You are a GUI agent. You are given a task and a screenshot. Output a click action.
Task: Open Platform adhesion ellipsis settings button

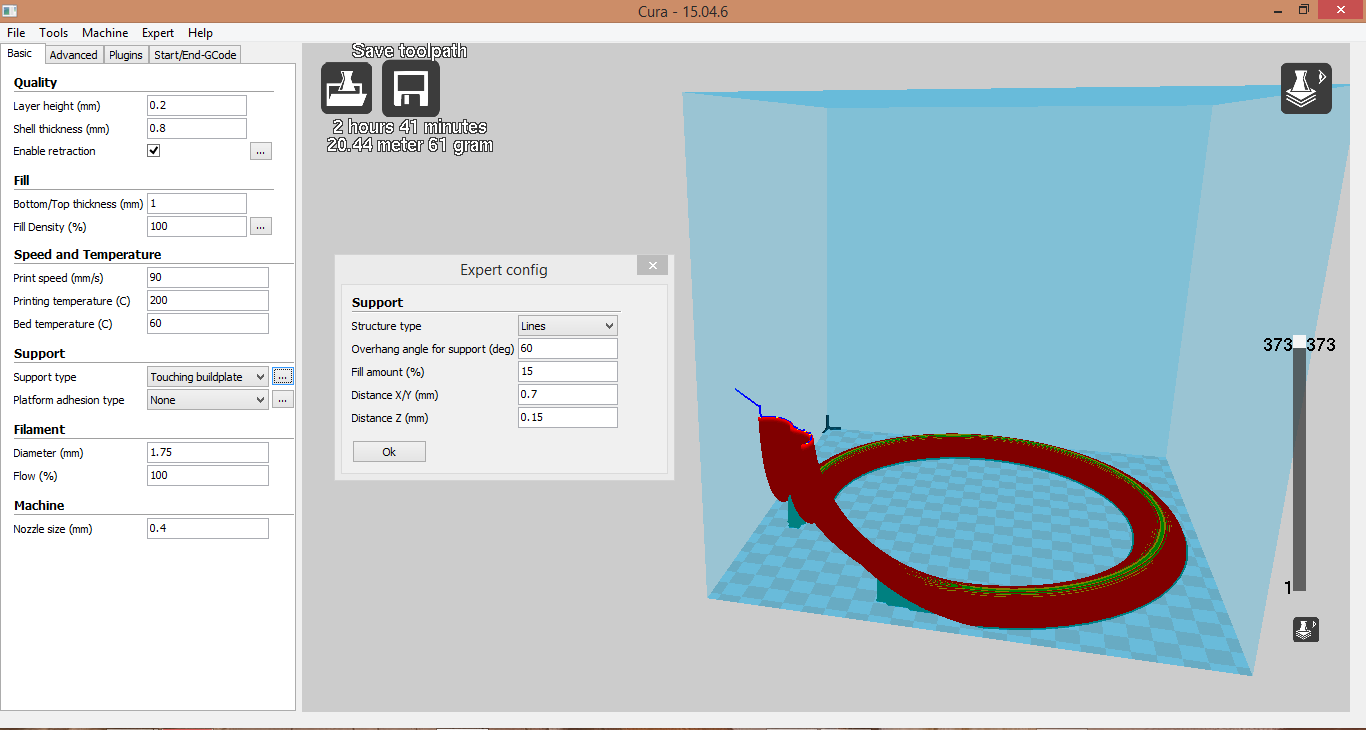(x=283, y=400)
